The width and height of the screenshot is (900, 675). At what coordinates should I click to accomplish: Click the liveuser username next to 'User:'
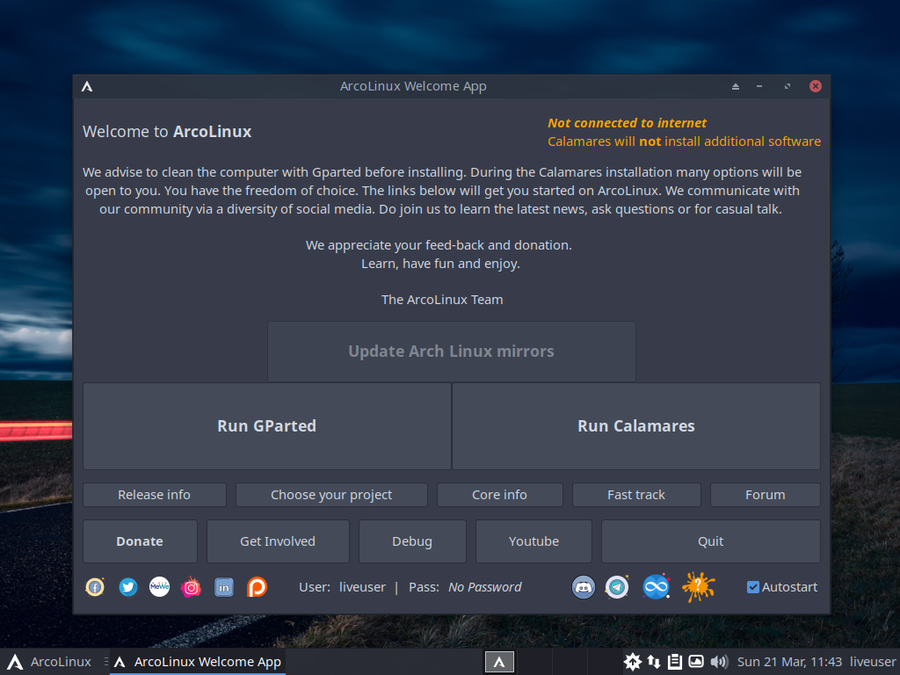362,587
